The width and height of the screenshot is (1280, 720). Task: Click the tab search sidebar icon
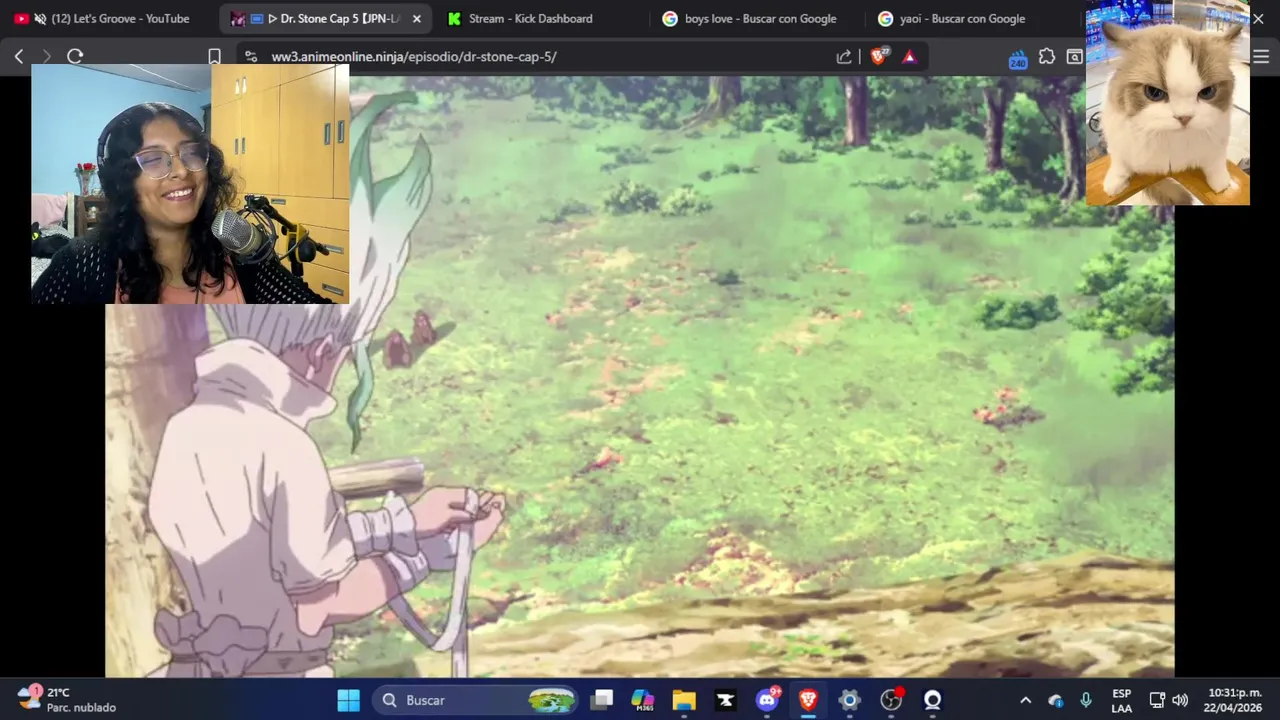1074,56
